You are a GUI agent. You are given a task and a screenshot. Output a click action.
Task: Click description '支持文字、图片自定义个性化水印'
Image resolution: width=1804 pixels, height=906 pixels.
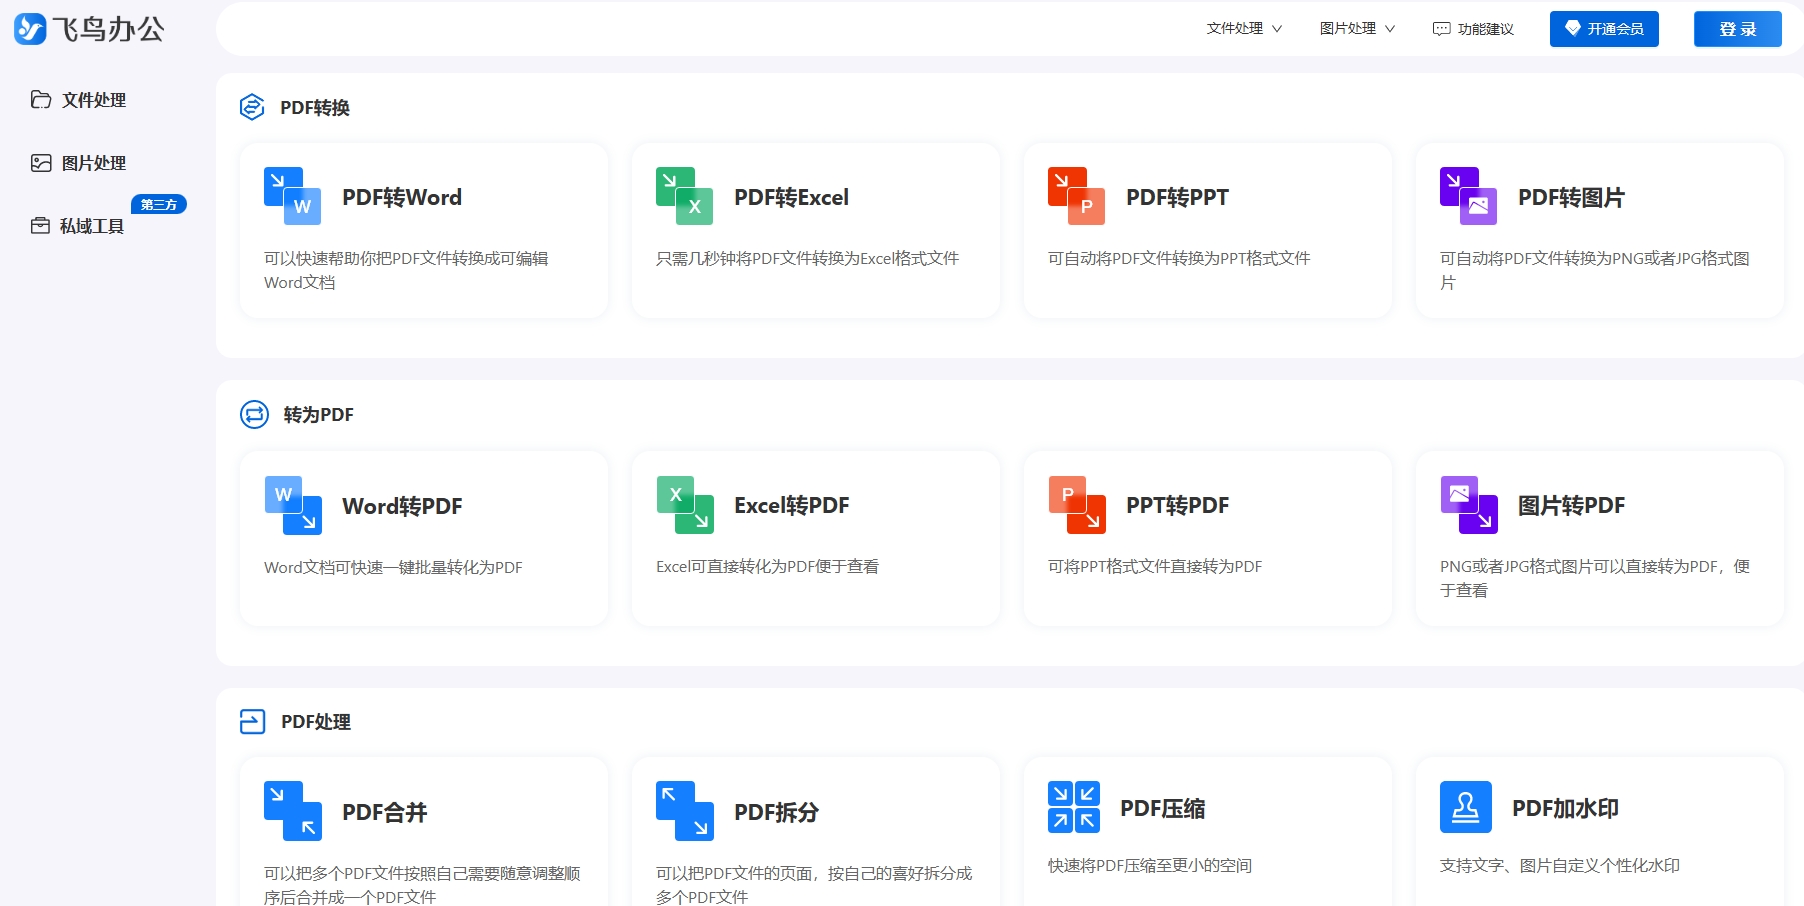click(x=1560, y=865)
